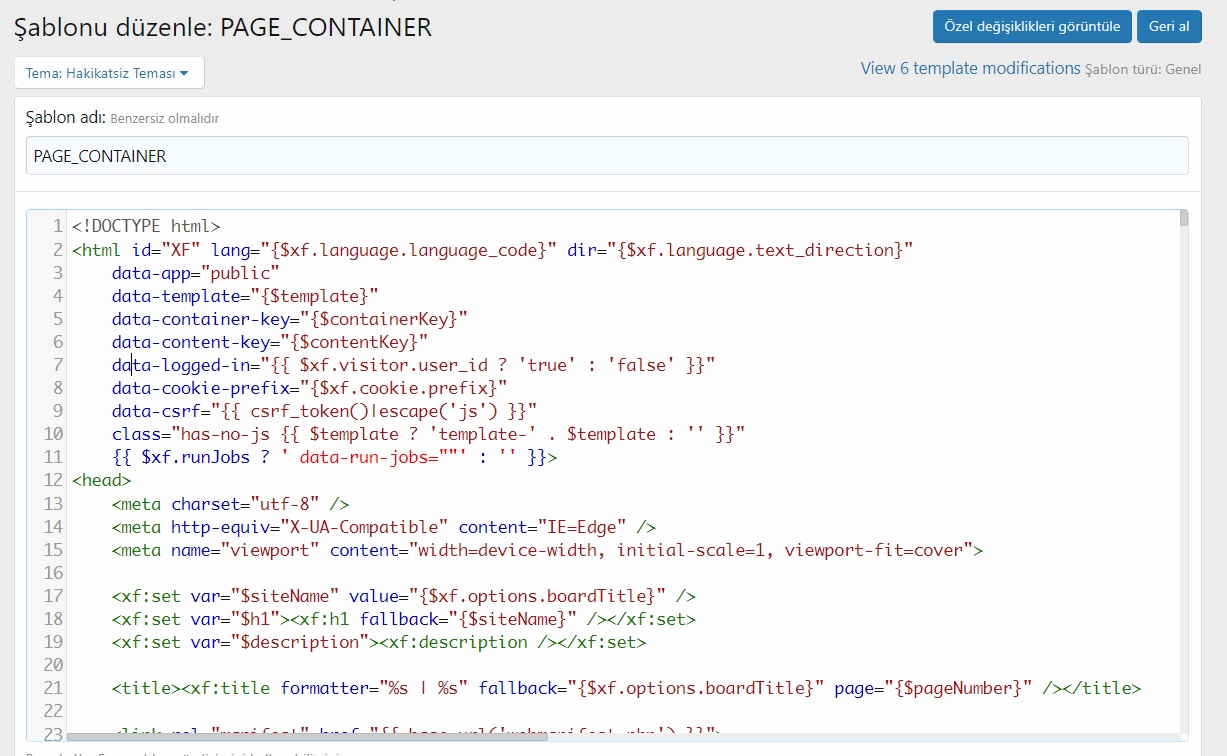1227x756 pixels.
Task: Click the Şablon türü: Genel label
Action: (x=1143, y=70)
